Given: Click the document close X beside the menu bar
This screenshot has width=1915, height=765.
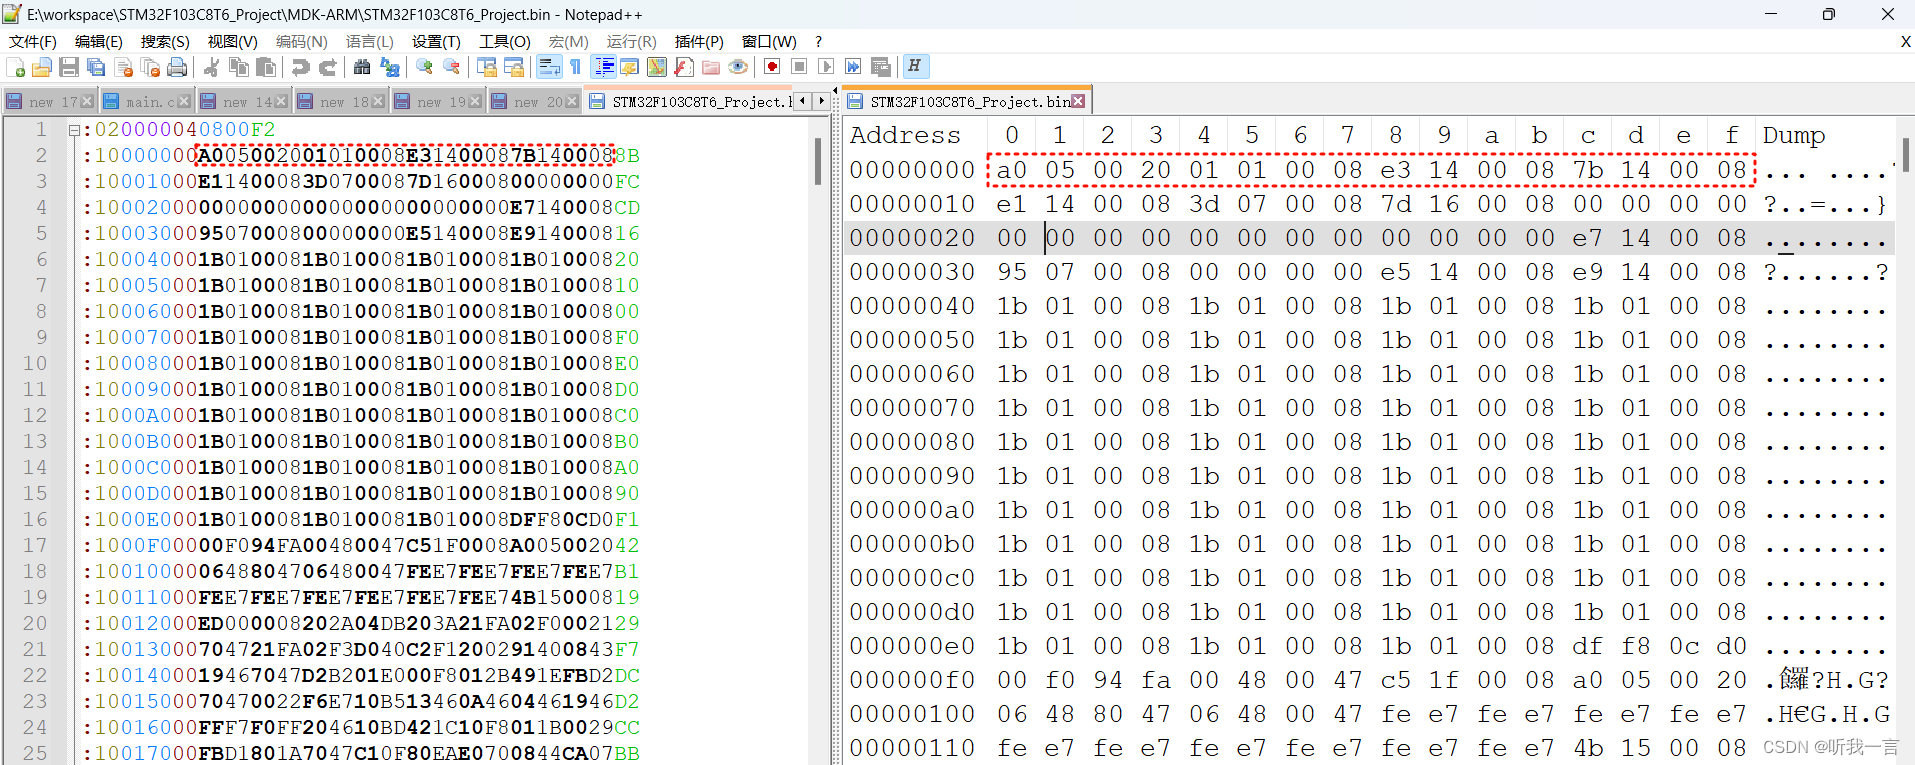Looking at the screenshot, I should (x=1905, y=41).
